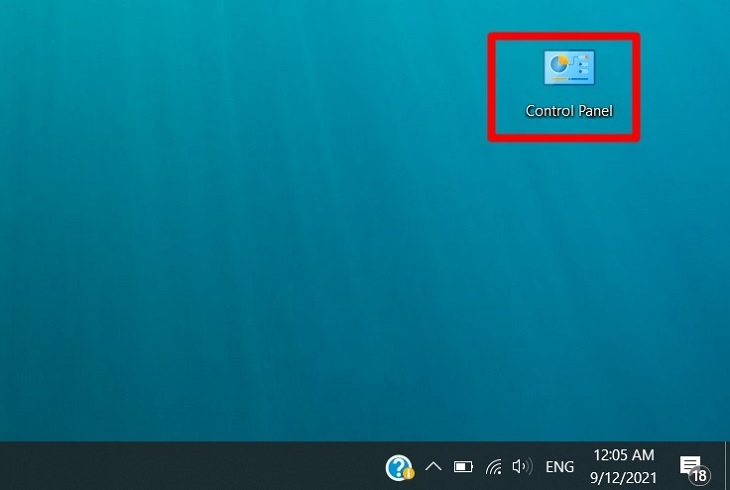Screen dimensions: 730x490
Task: Check the battery status icon
Action: (x=463, y=466)
